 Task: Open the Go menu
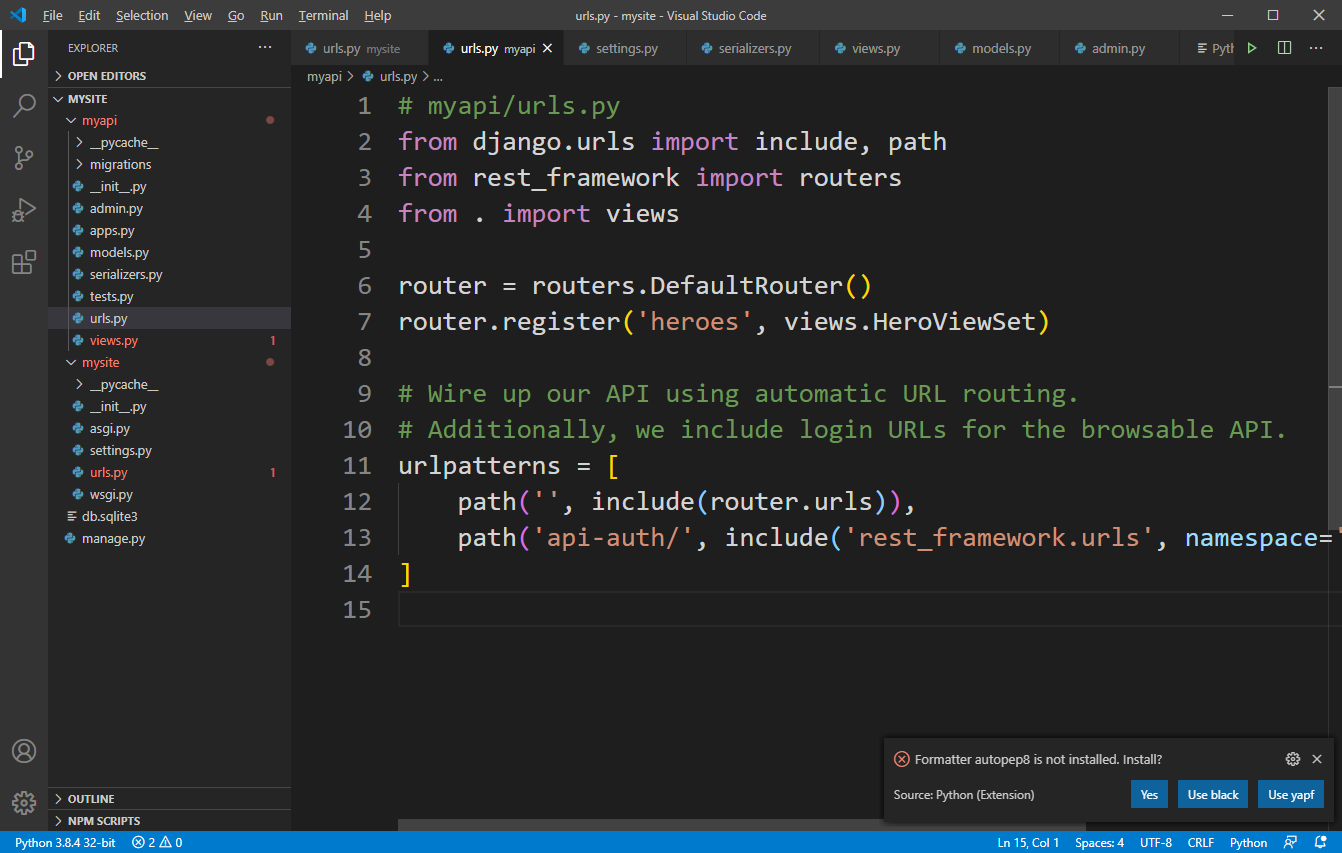click(236, 16)
